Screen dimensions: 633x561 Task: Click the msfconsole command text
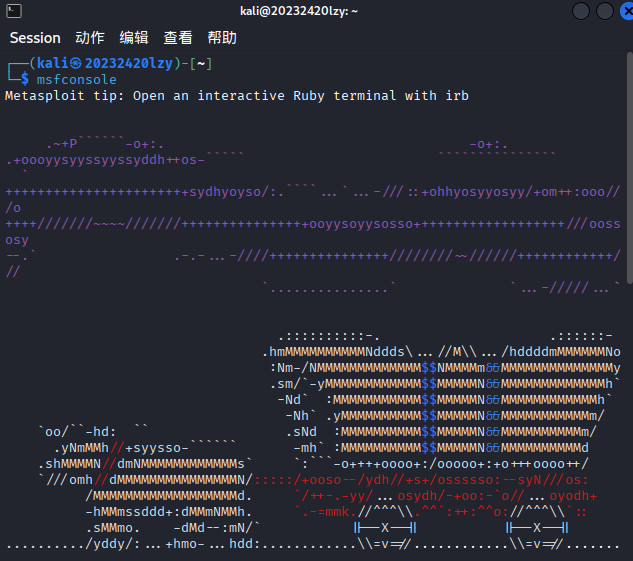click(x=77, y=80)
